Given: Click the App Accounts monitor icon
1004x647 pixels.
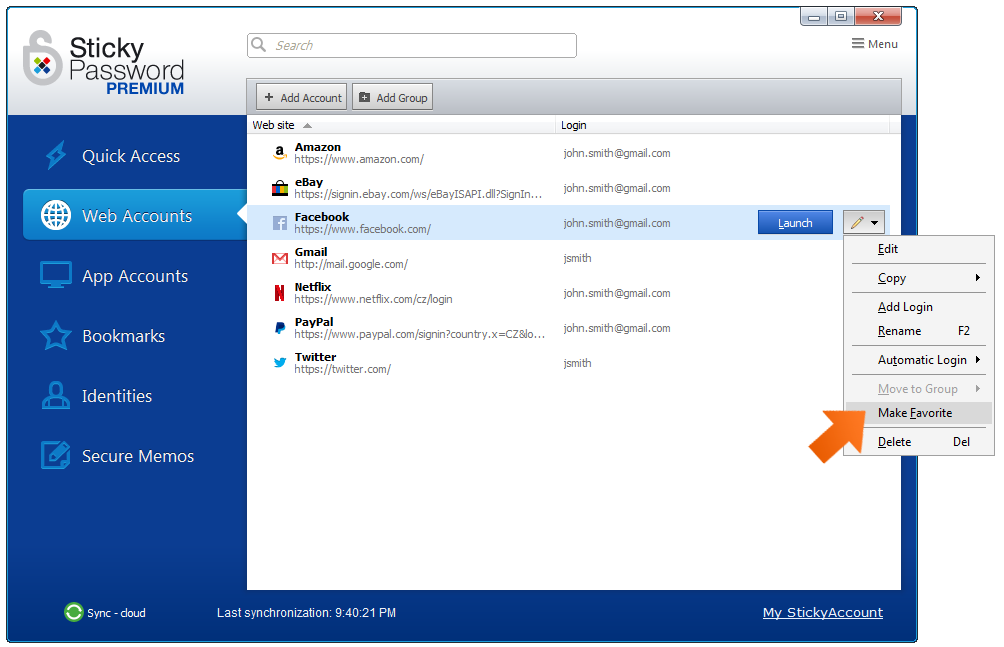Looking at the screenshot, I should (x=56, y=275).
